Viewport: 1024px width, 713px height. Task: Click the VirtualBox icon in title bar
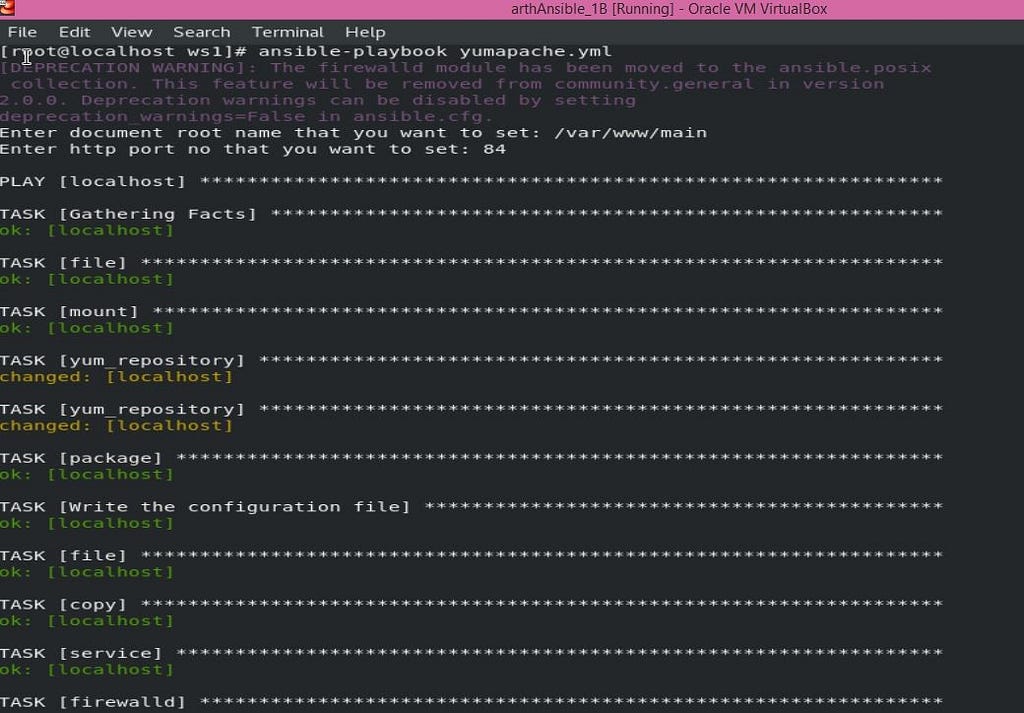point(7,8)
